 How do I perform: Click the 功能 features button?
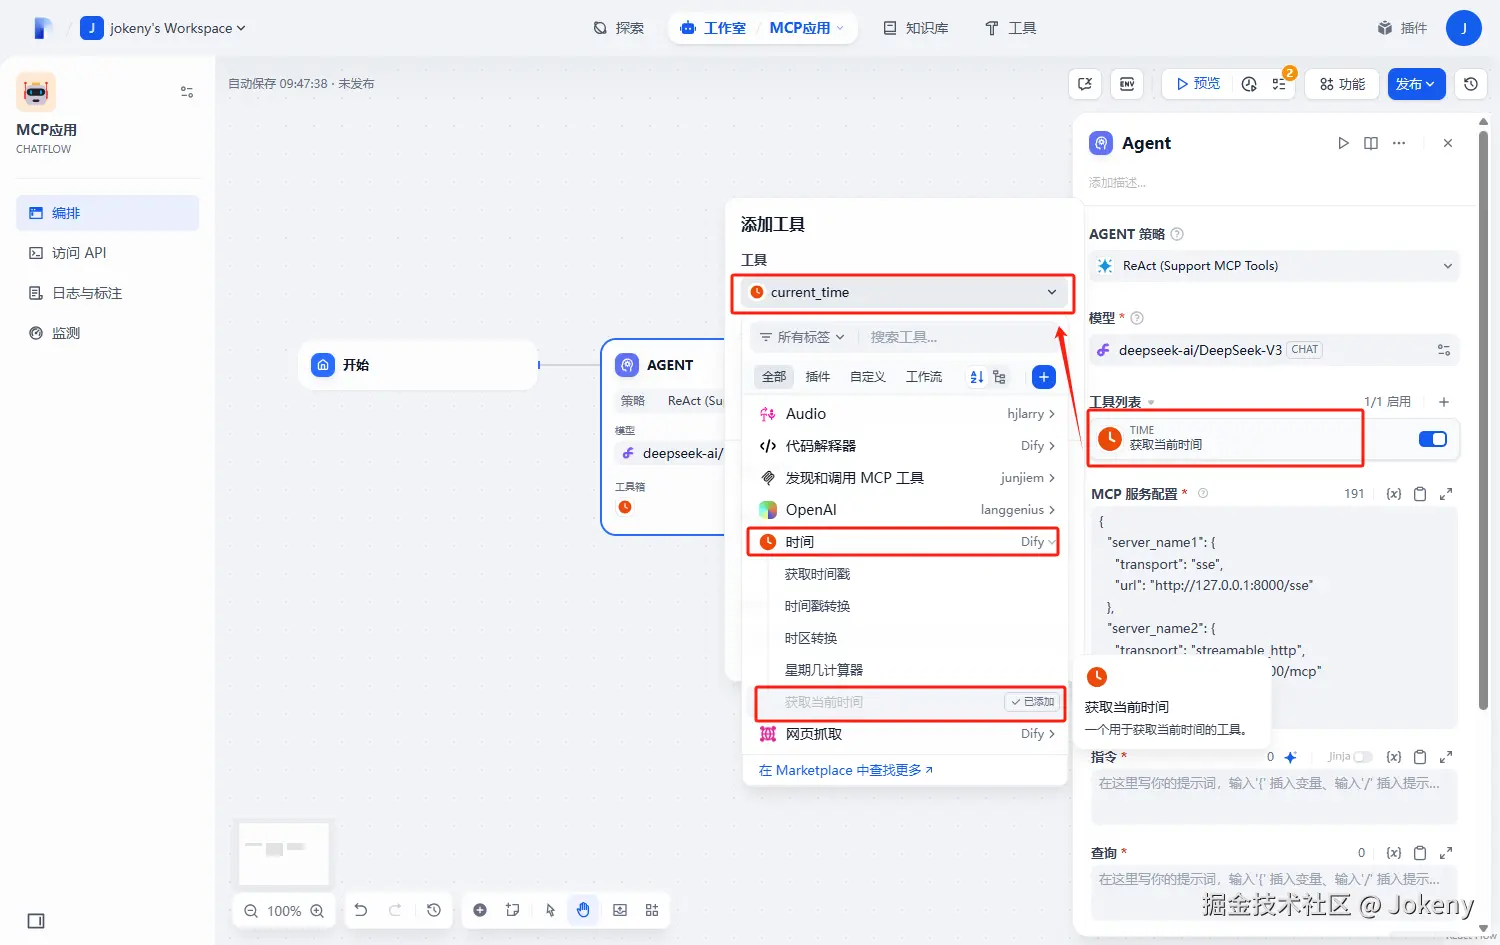[1342, 84]
